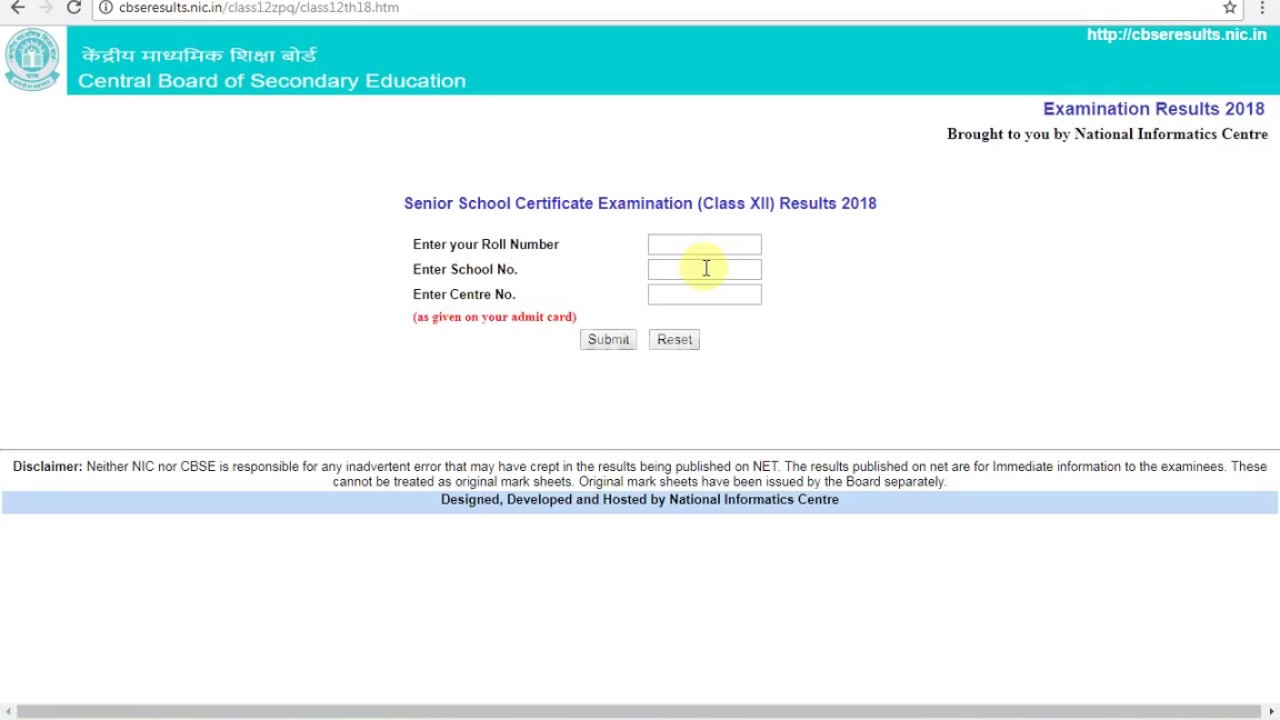This screenshot has width=1280, height=720.
Task: Click the address bar URL
Action: click(259, 7)
